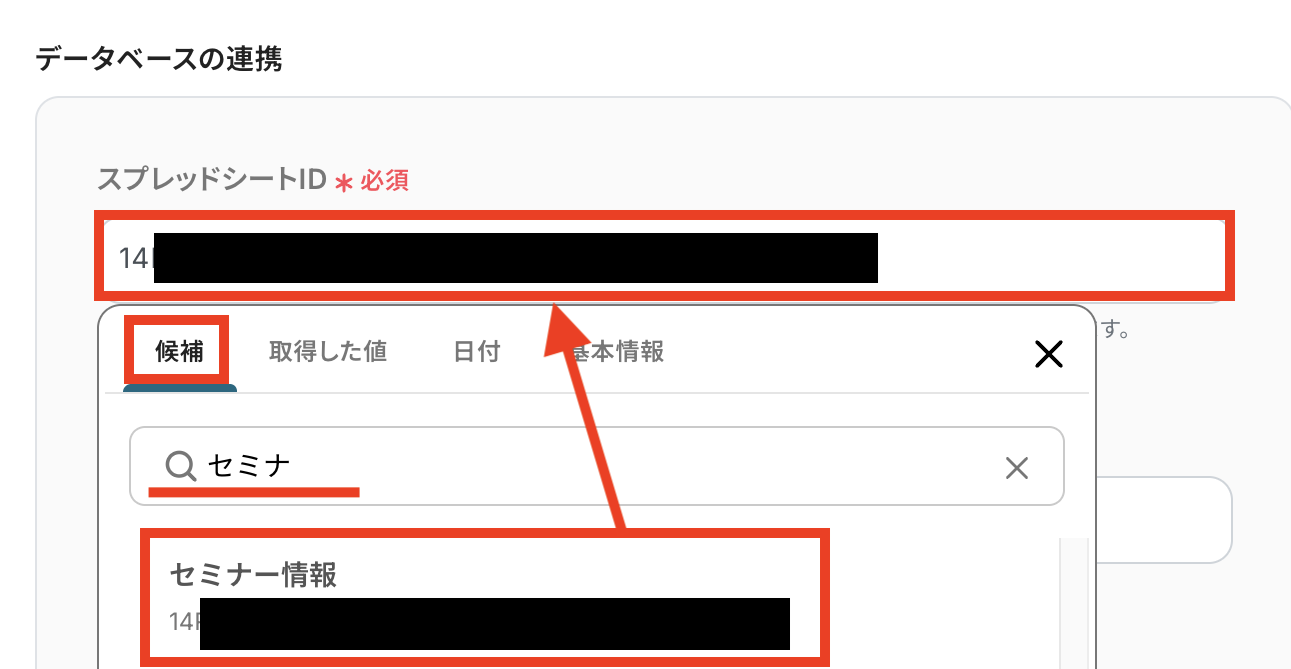Open the 基本情報 tab

[615, 351]
